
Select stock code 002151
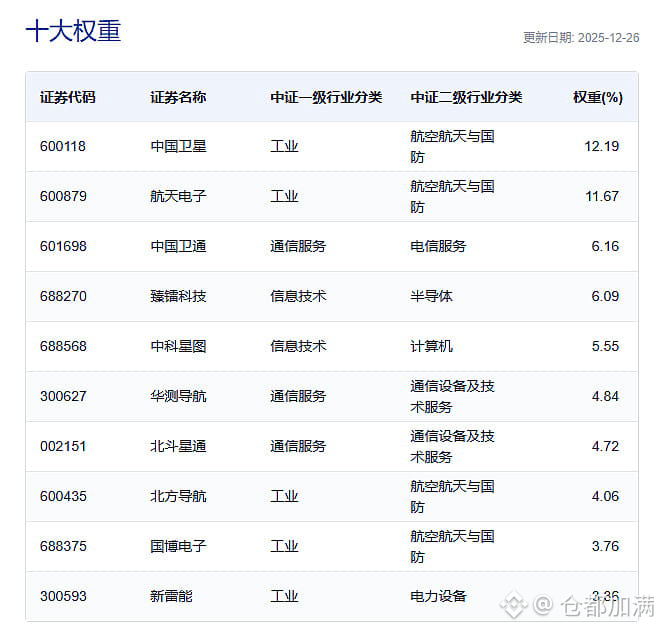click(x=63, y=447)
